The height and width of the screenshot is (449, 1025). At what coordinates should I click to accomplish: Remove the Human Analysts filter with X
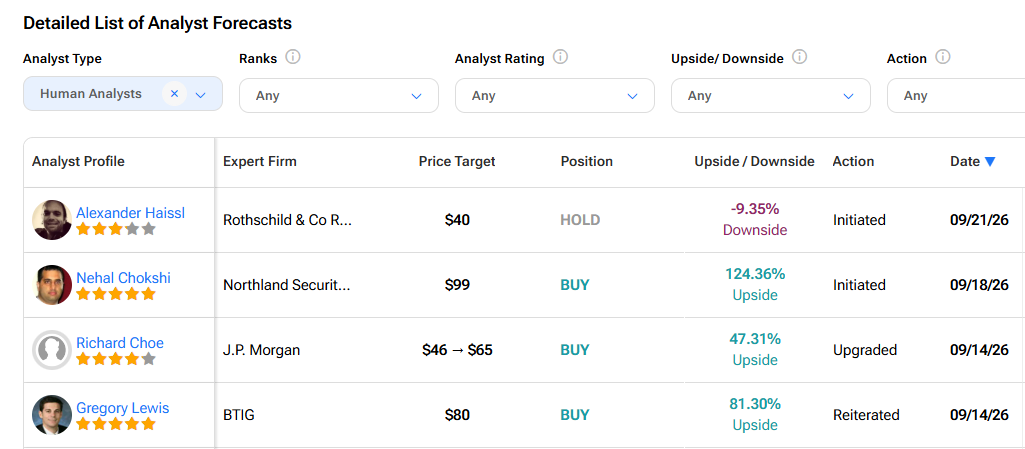174,94
